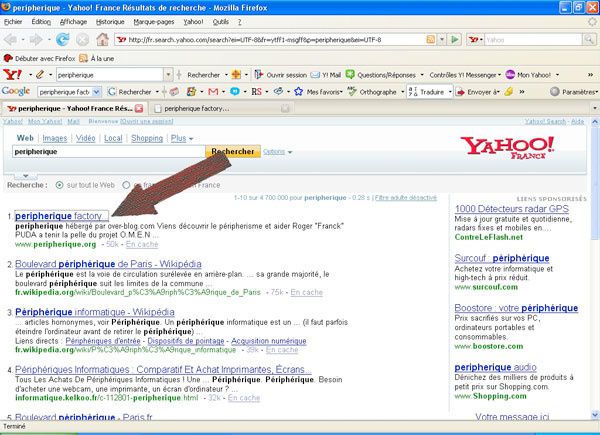Viewport: 600px width, 435px height.
Task: Click the Mes favoris star icon
Action: [298, 92]
